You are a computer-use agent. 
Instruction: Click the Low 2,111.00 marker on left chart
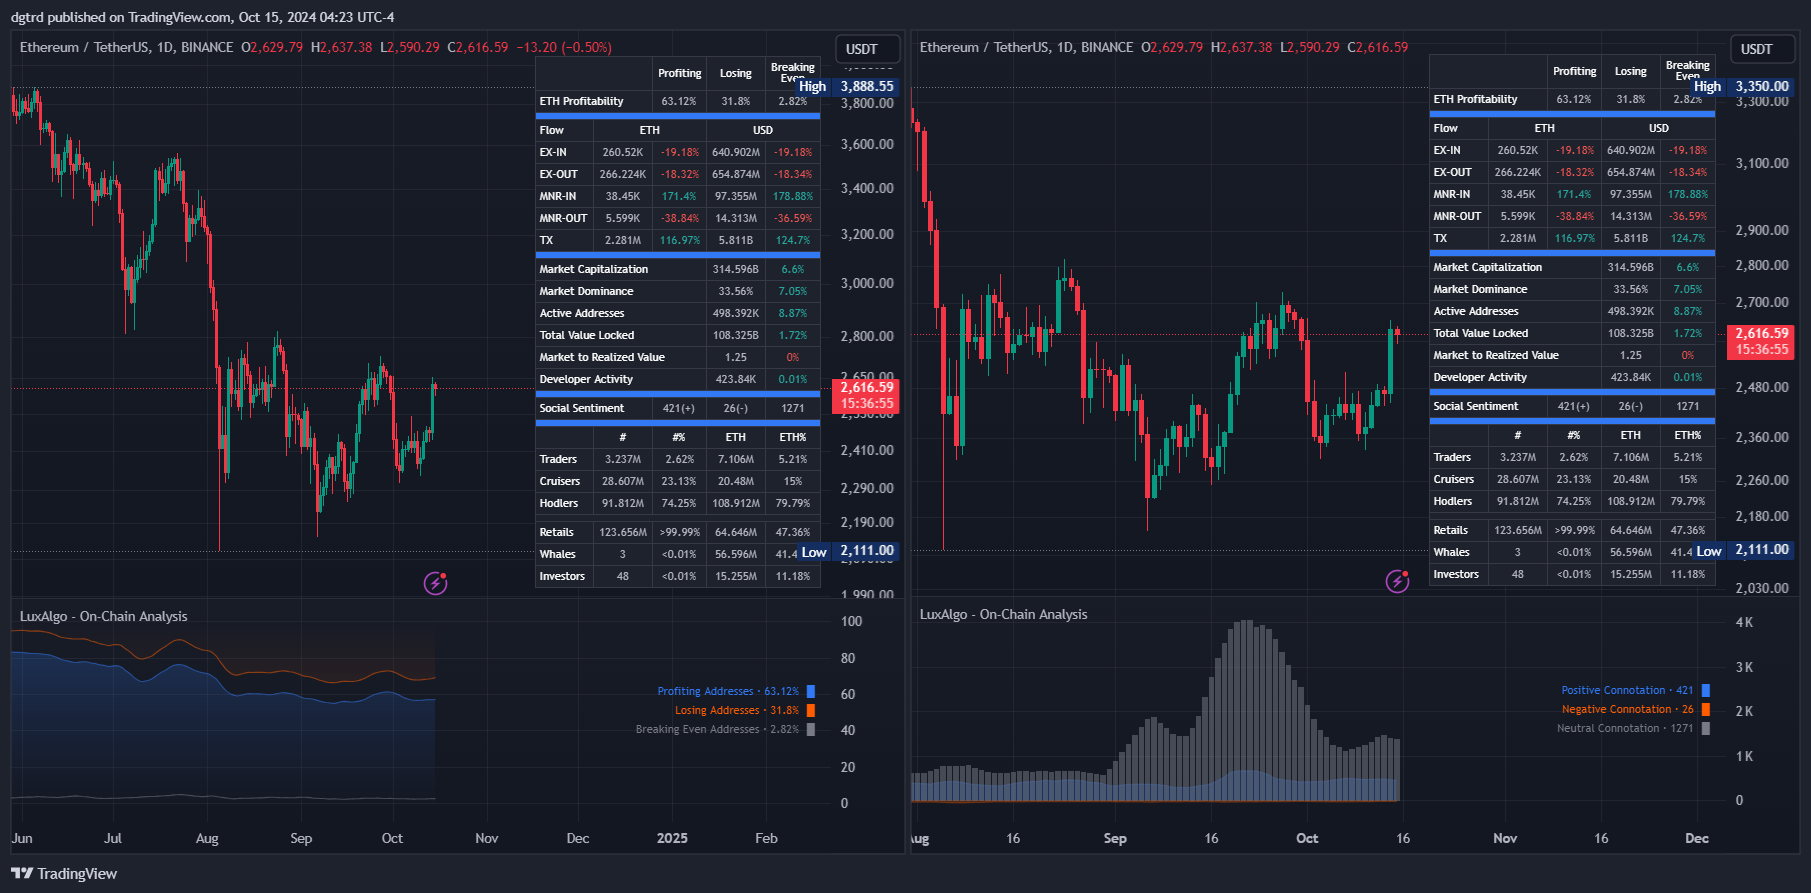[848, 551]
